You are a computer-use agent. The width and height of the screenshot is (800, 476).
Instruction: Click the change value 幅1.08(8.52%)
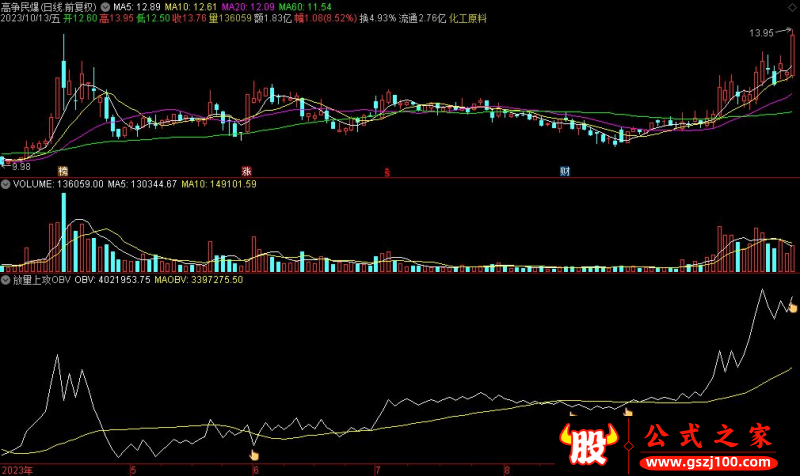[326, 18]
